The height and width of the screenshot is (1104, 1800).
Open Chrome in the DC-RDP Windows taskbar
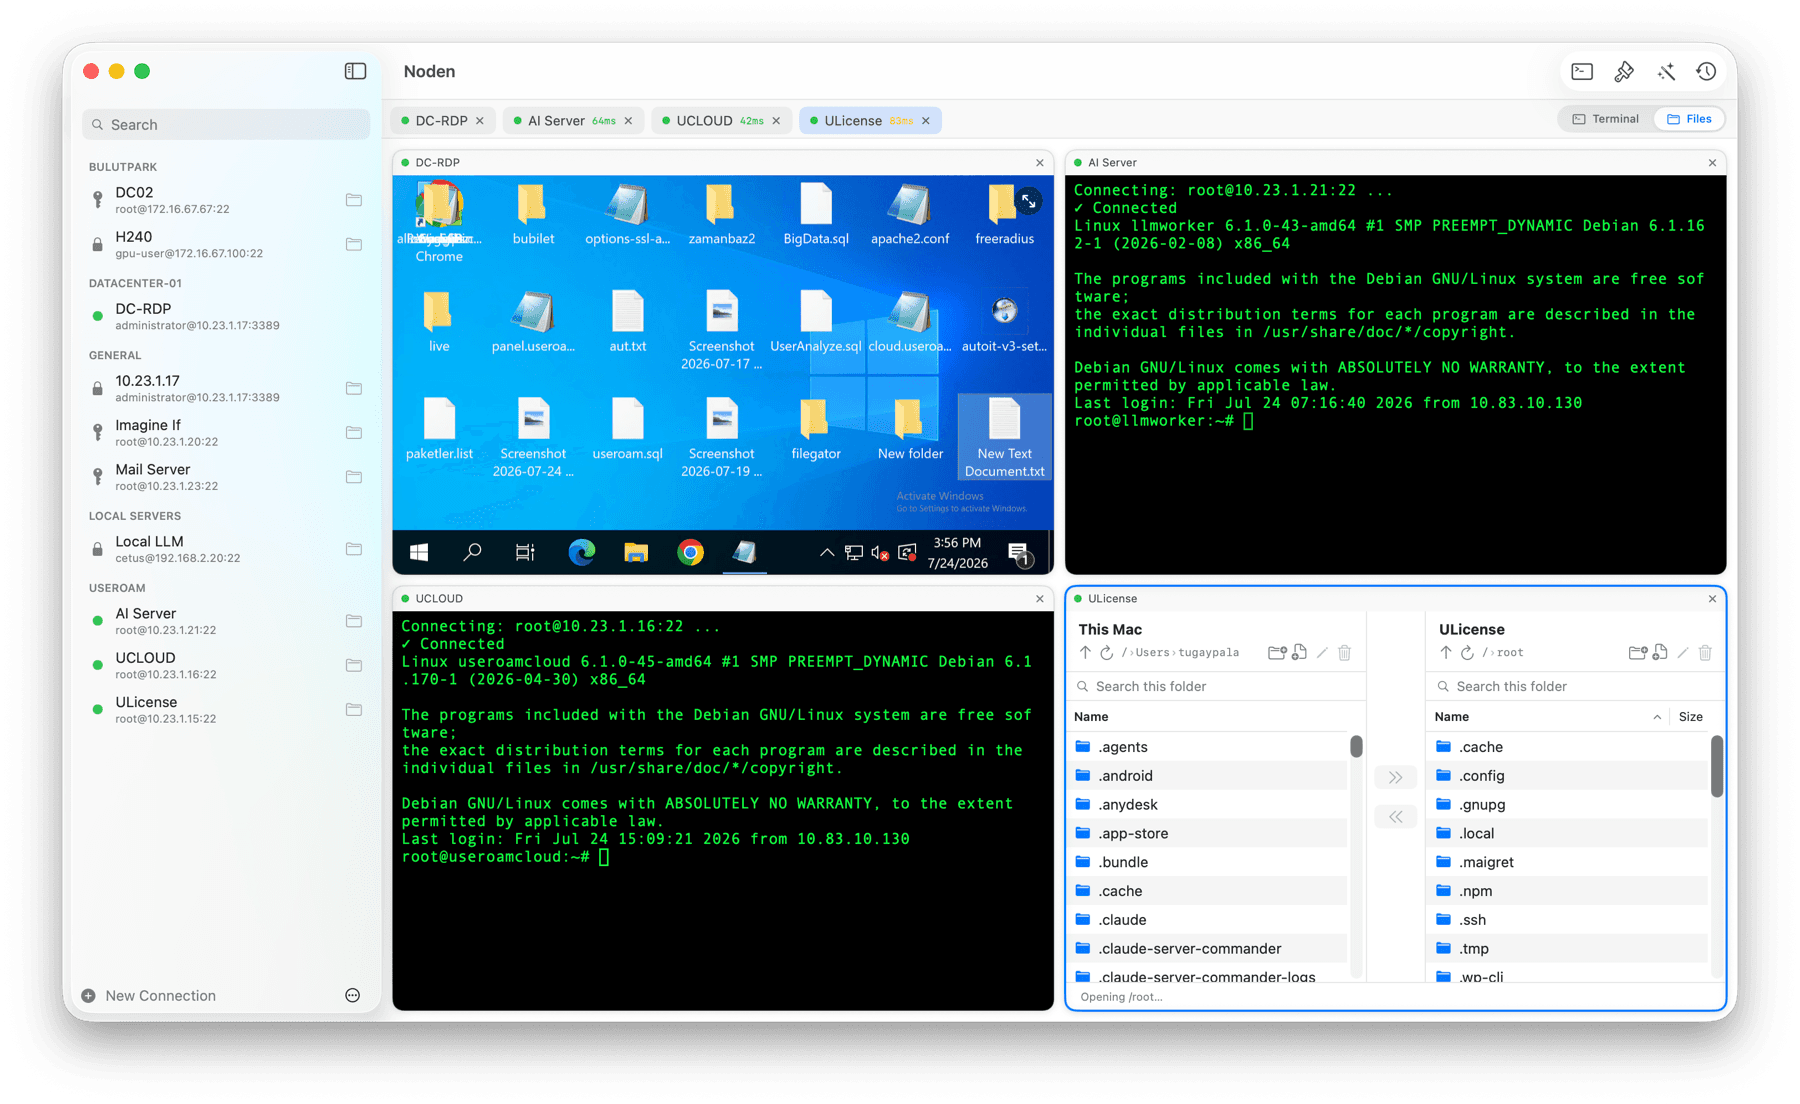coord(690,552)
